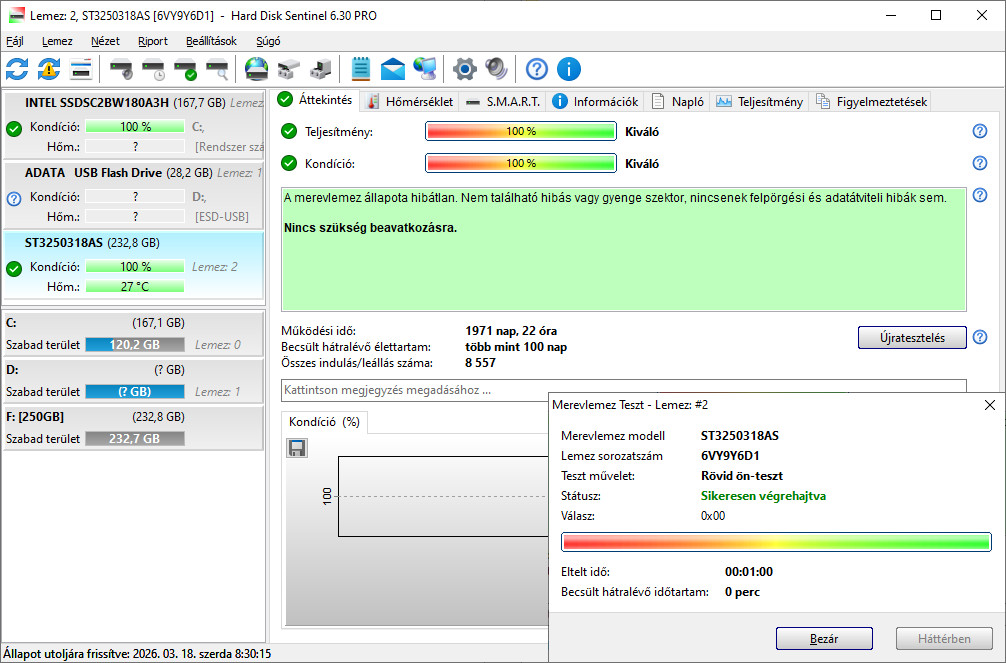1006x663 pixels.
Task: Open settings via the gear icon
Action: pos(464,69)
